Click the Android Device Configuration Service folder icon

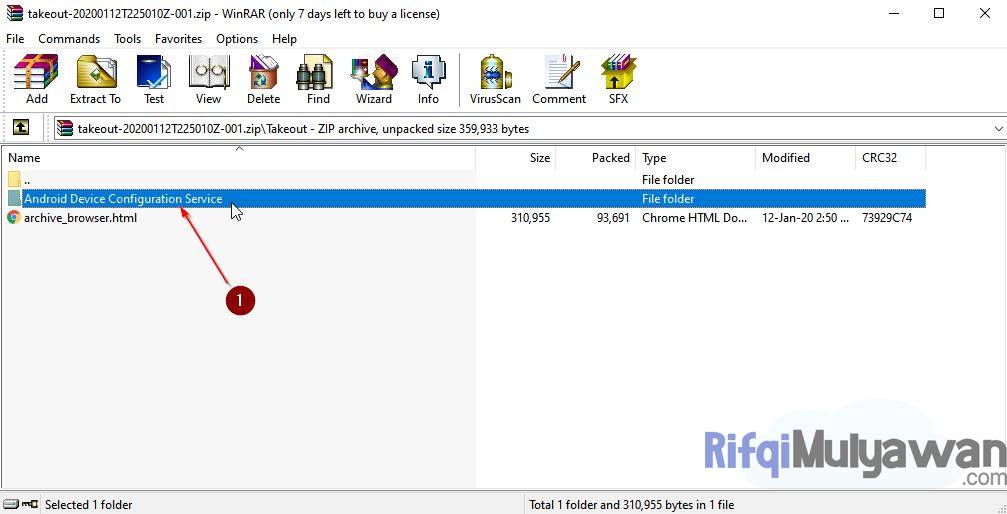[13, 199]
